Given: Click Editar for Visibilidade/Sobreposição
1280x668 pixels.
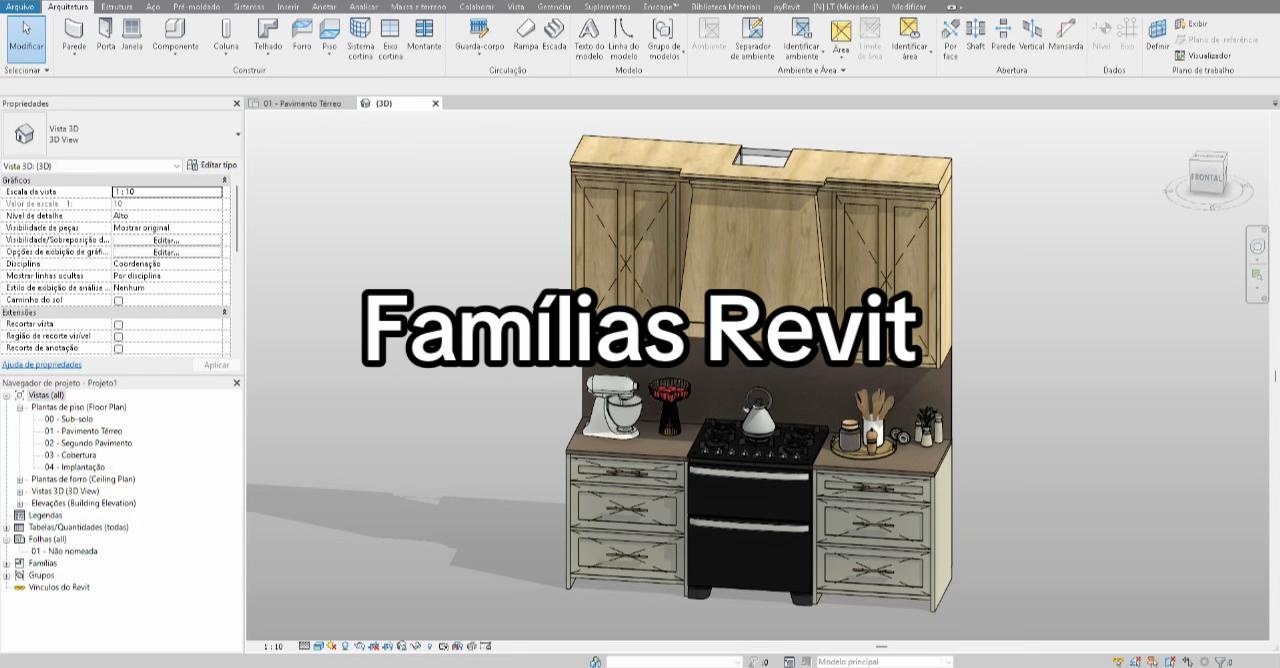Looking at the screenshot, I should tap(166, 240).
